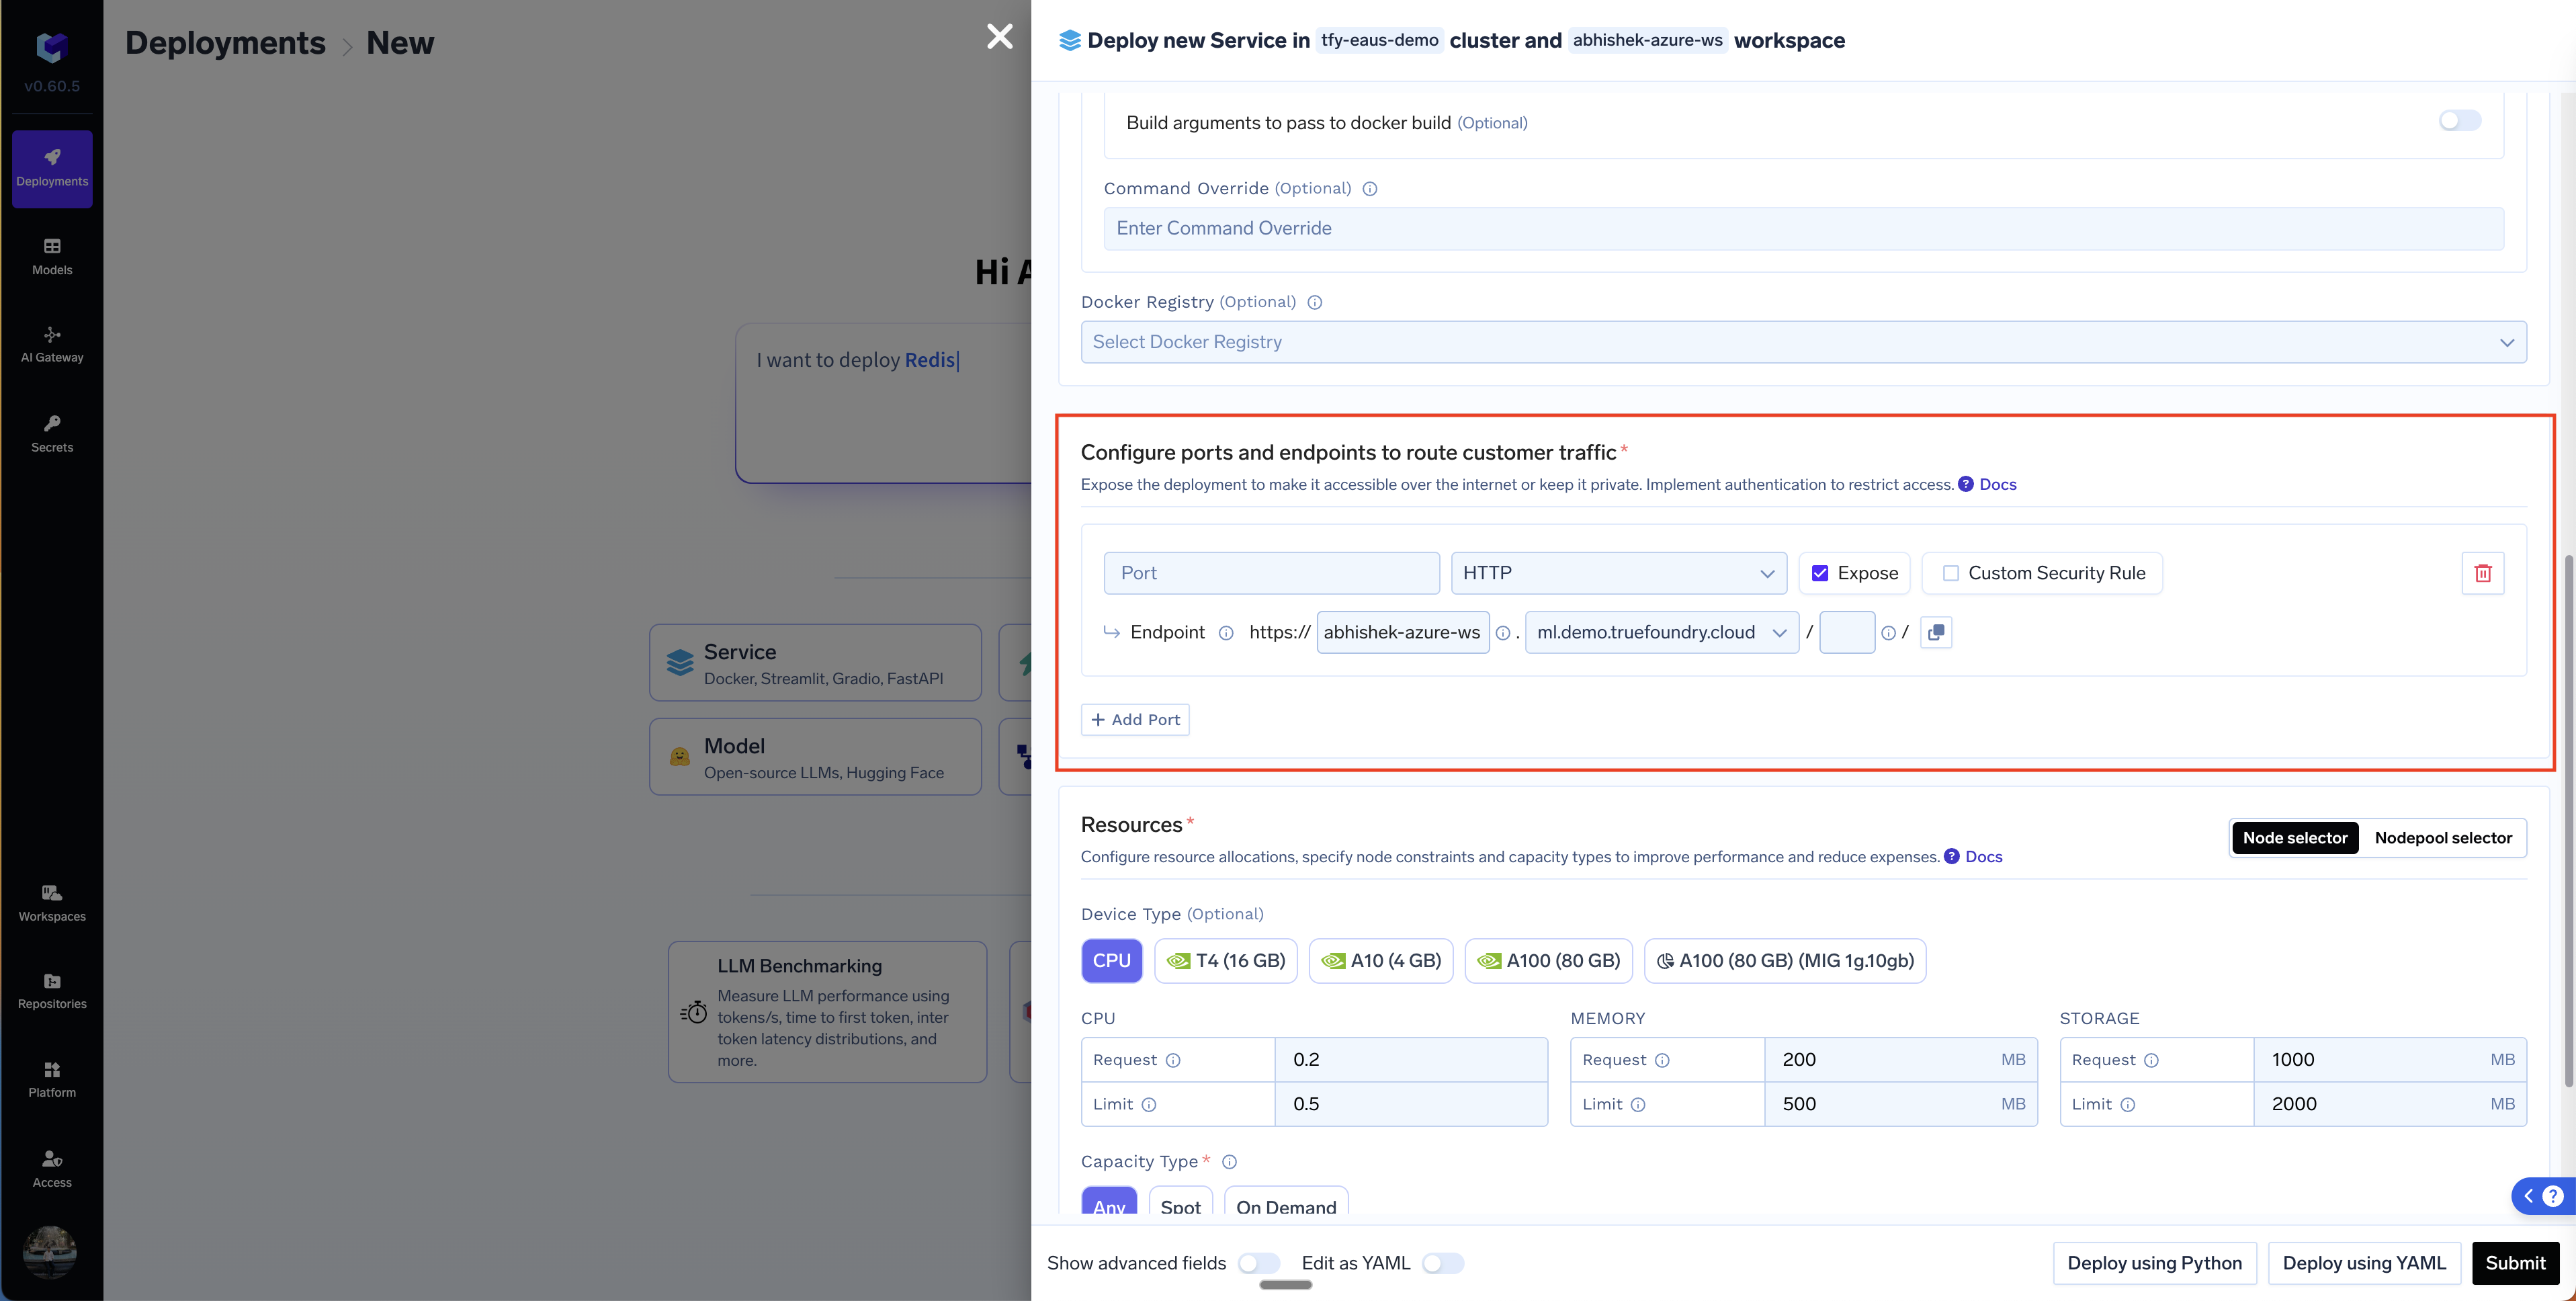Screen dimensions: 2576x1301
Task: Submit the deployment form
Action: click(x=2516, y=1263)
